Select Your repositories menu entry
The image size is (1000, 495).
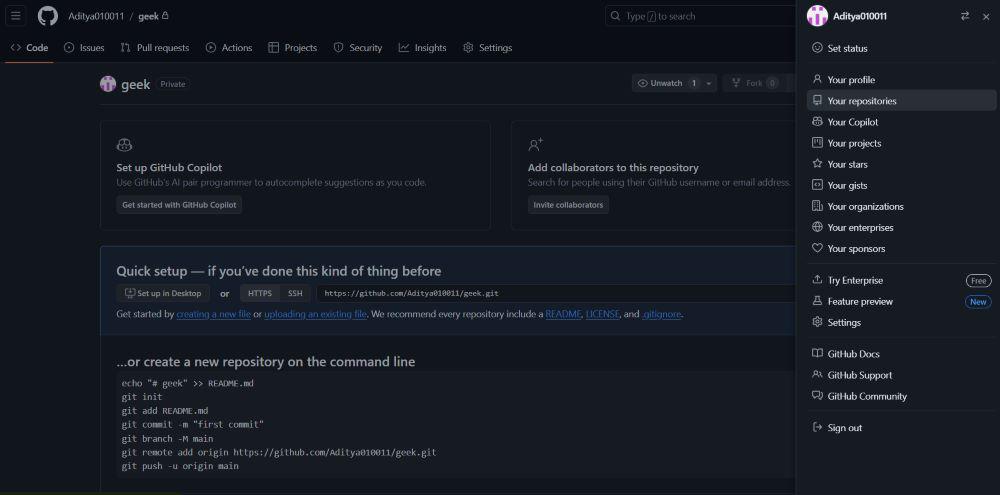coord(902,101)
